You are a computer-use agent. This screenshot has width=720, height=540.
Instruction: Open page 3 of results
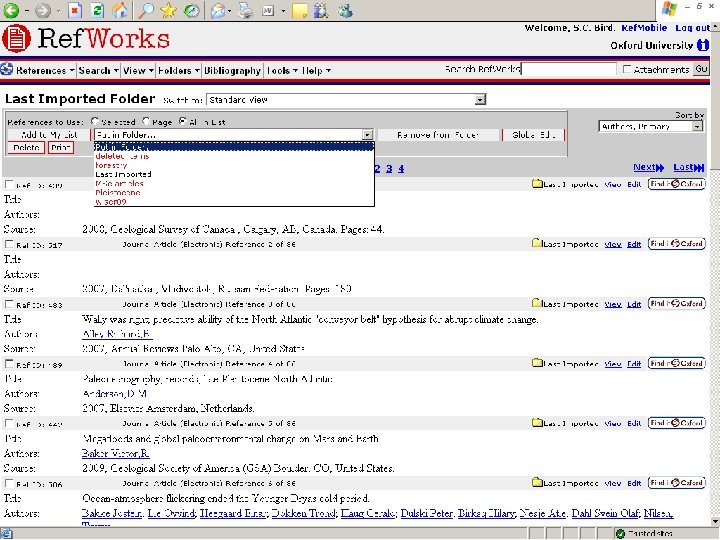[x=389, y=169]
